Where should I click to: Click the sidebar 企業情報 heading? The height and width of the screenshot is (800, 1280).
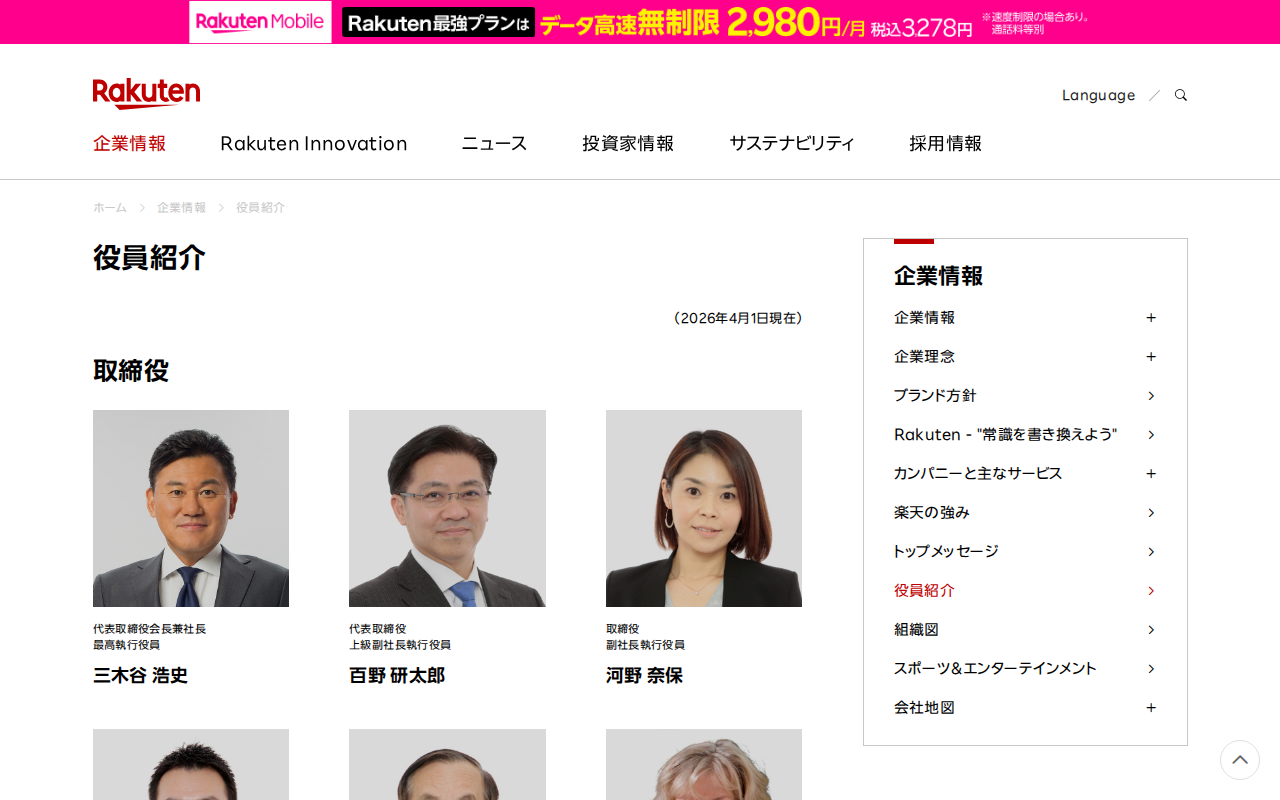click(x=938, y=276)
